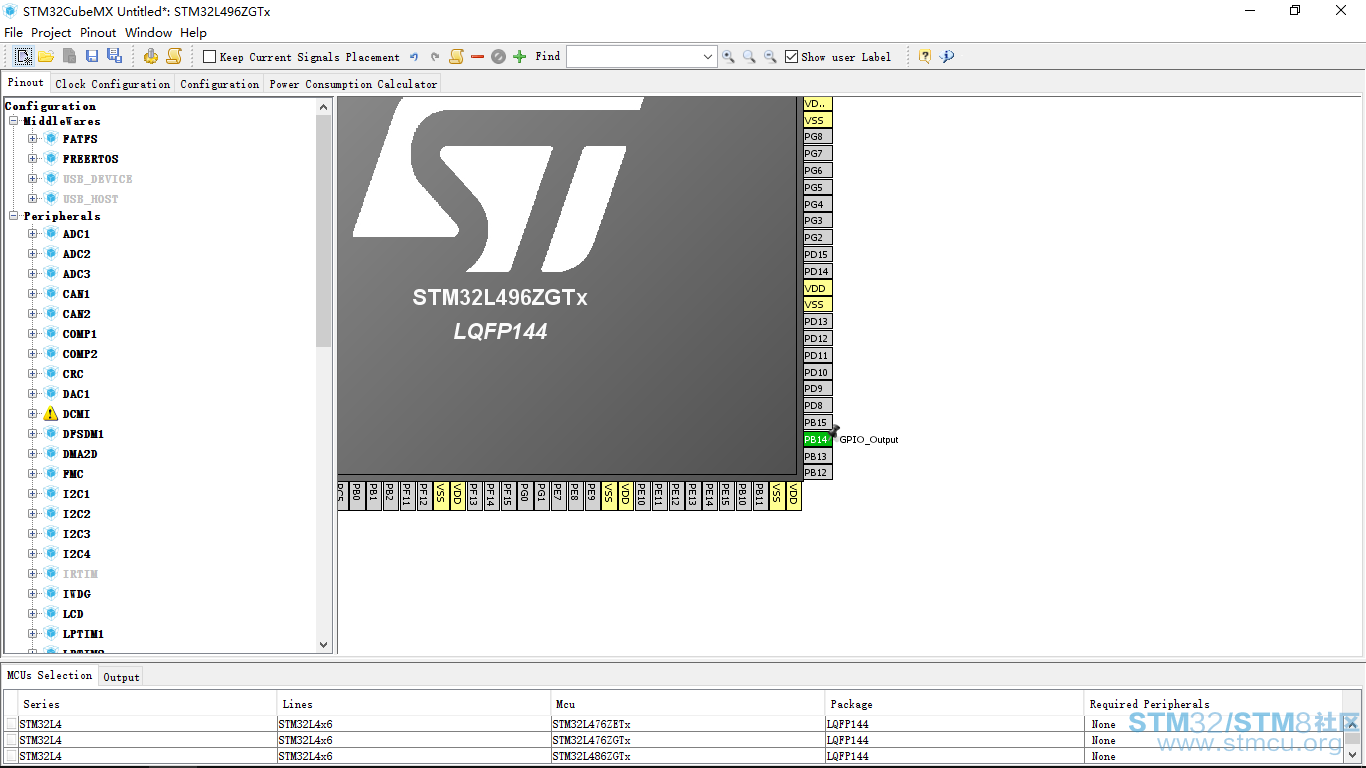The width and height of the screenshot is (1366, 768).
Task: Save the project using the floppy disk icon
Action: [x=92, y=56]
